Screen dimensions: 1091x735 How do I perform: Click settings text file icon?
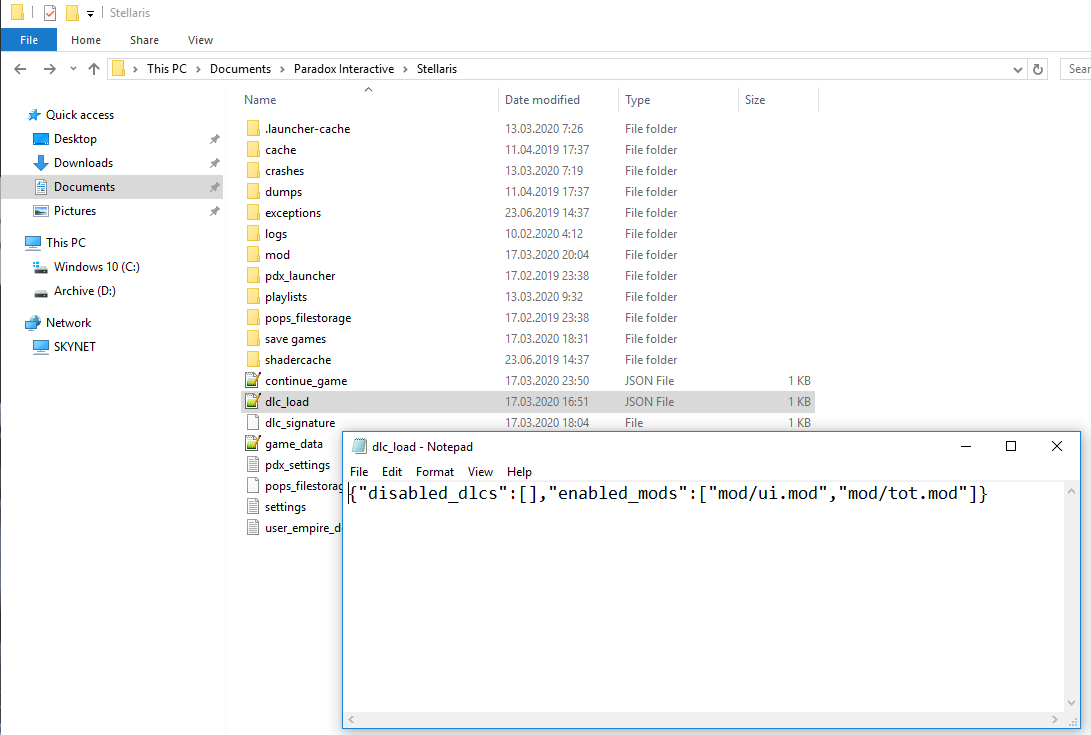coord(253,507)
